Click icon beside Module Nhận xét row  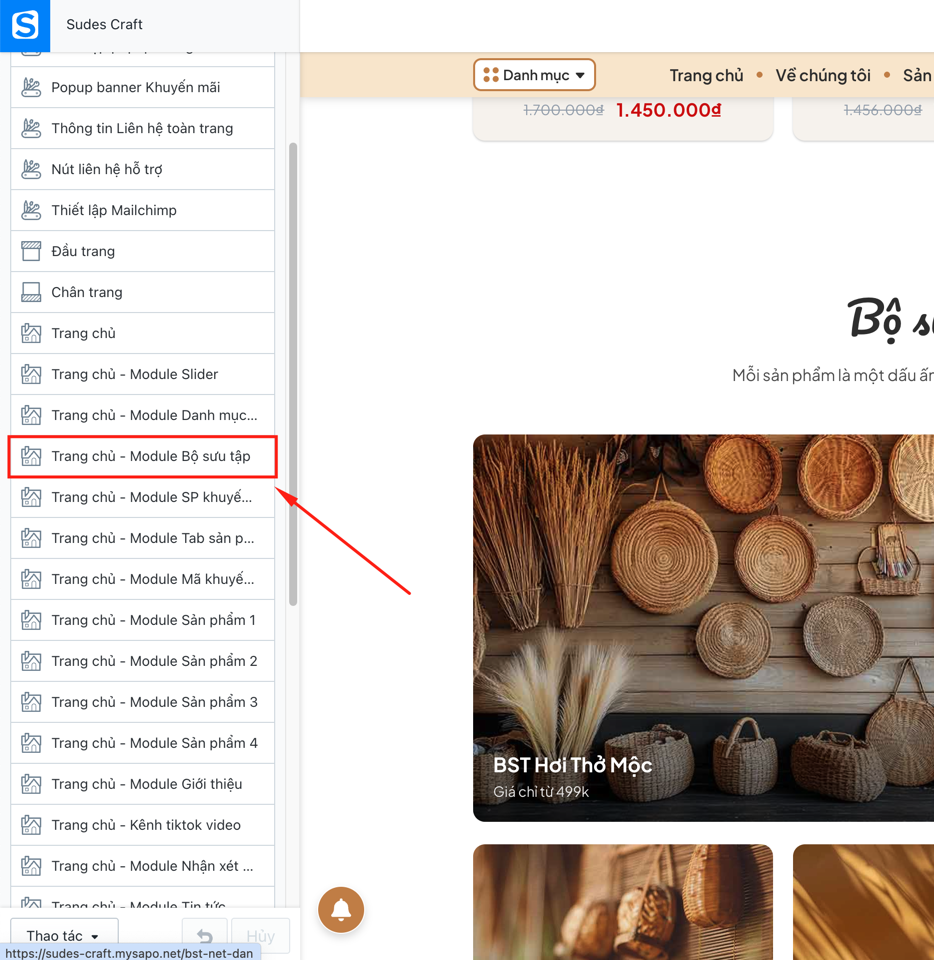coord(31,867)
